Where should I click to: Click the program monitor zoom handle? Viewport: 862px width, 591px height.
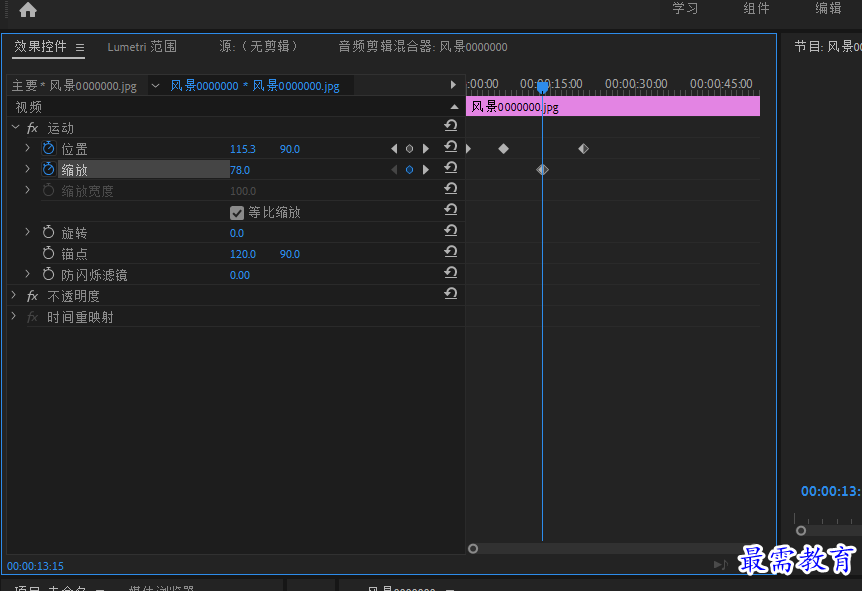click(801, 531)
